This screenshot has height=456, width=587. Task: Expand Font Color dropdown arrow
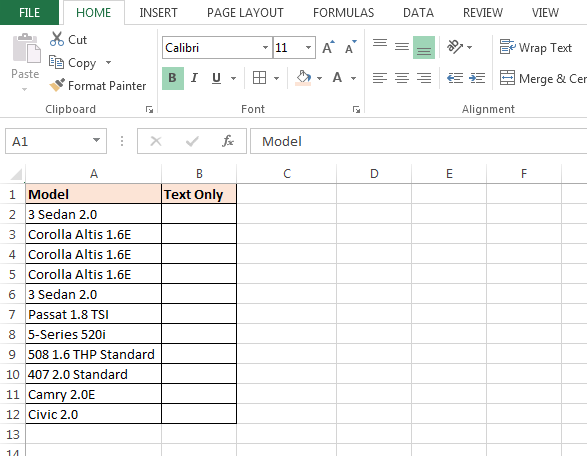(x=353, y=78)
